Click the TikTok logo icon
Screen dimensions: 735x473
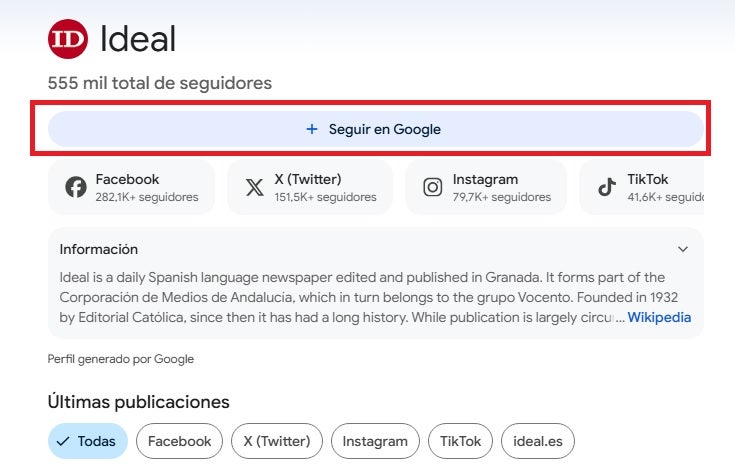606,187
